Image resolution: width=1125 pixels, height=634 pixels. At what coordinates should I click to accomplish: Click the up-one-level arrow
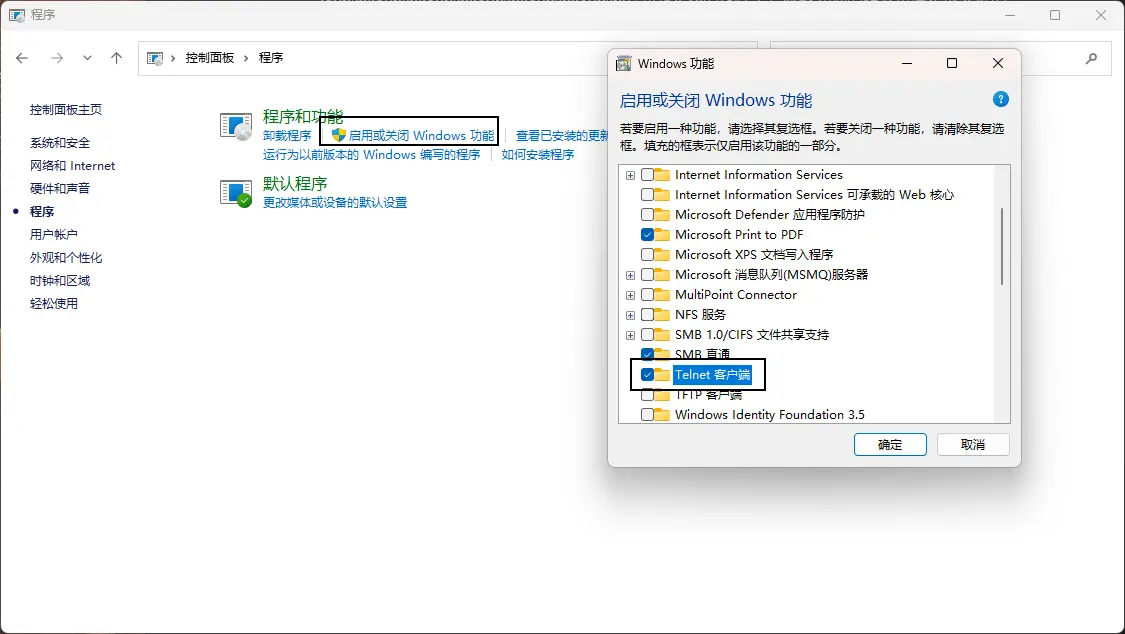click(x=116, y=58)
